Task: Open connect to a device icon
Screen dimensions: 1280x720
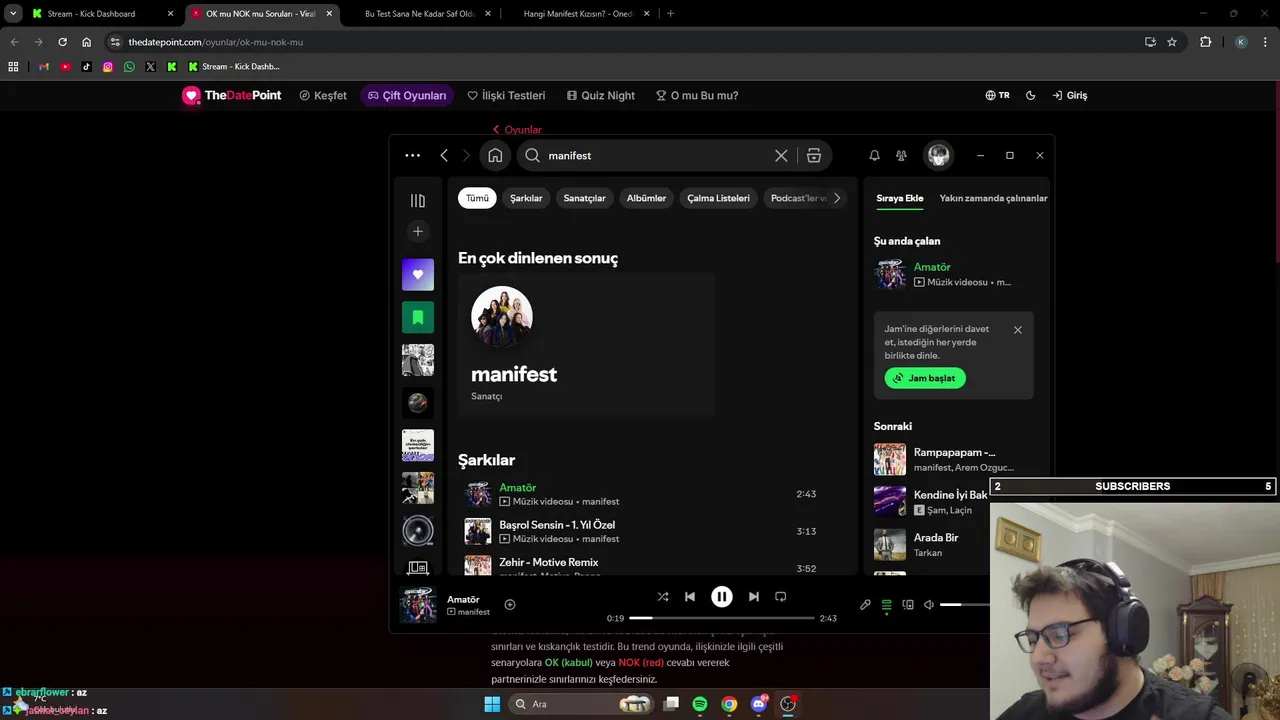Action: [x=908, y=605]
